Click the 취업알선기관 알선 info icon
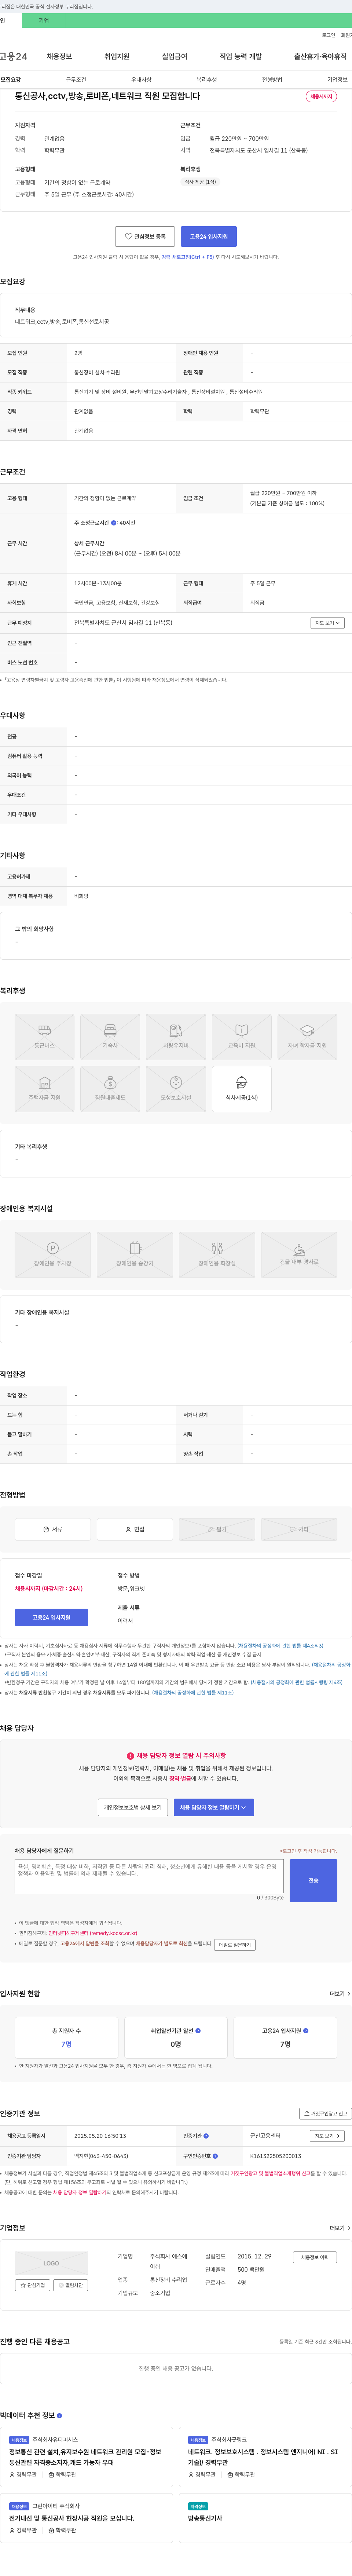Screen dimensions: 352x2576 click(198, 2031)
